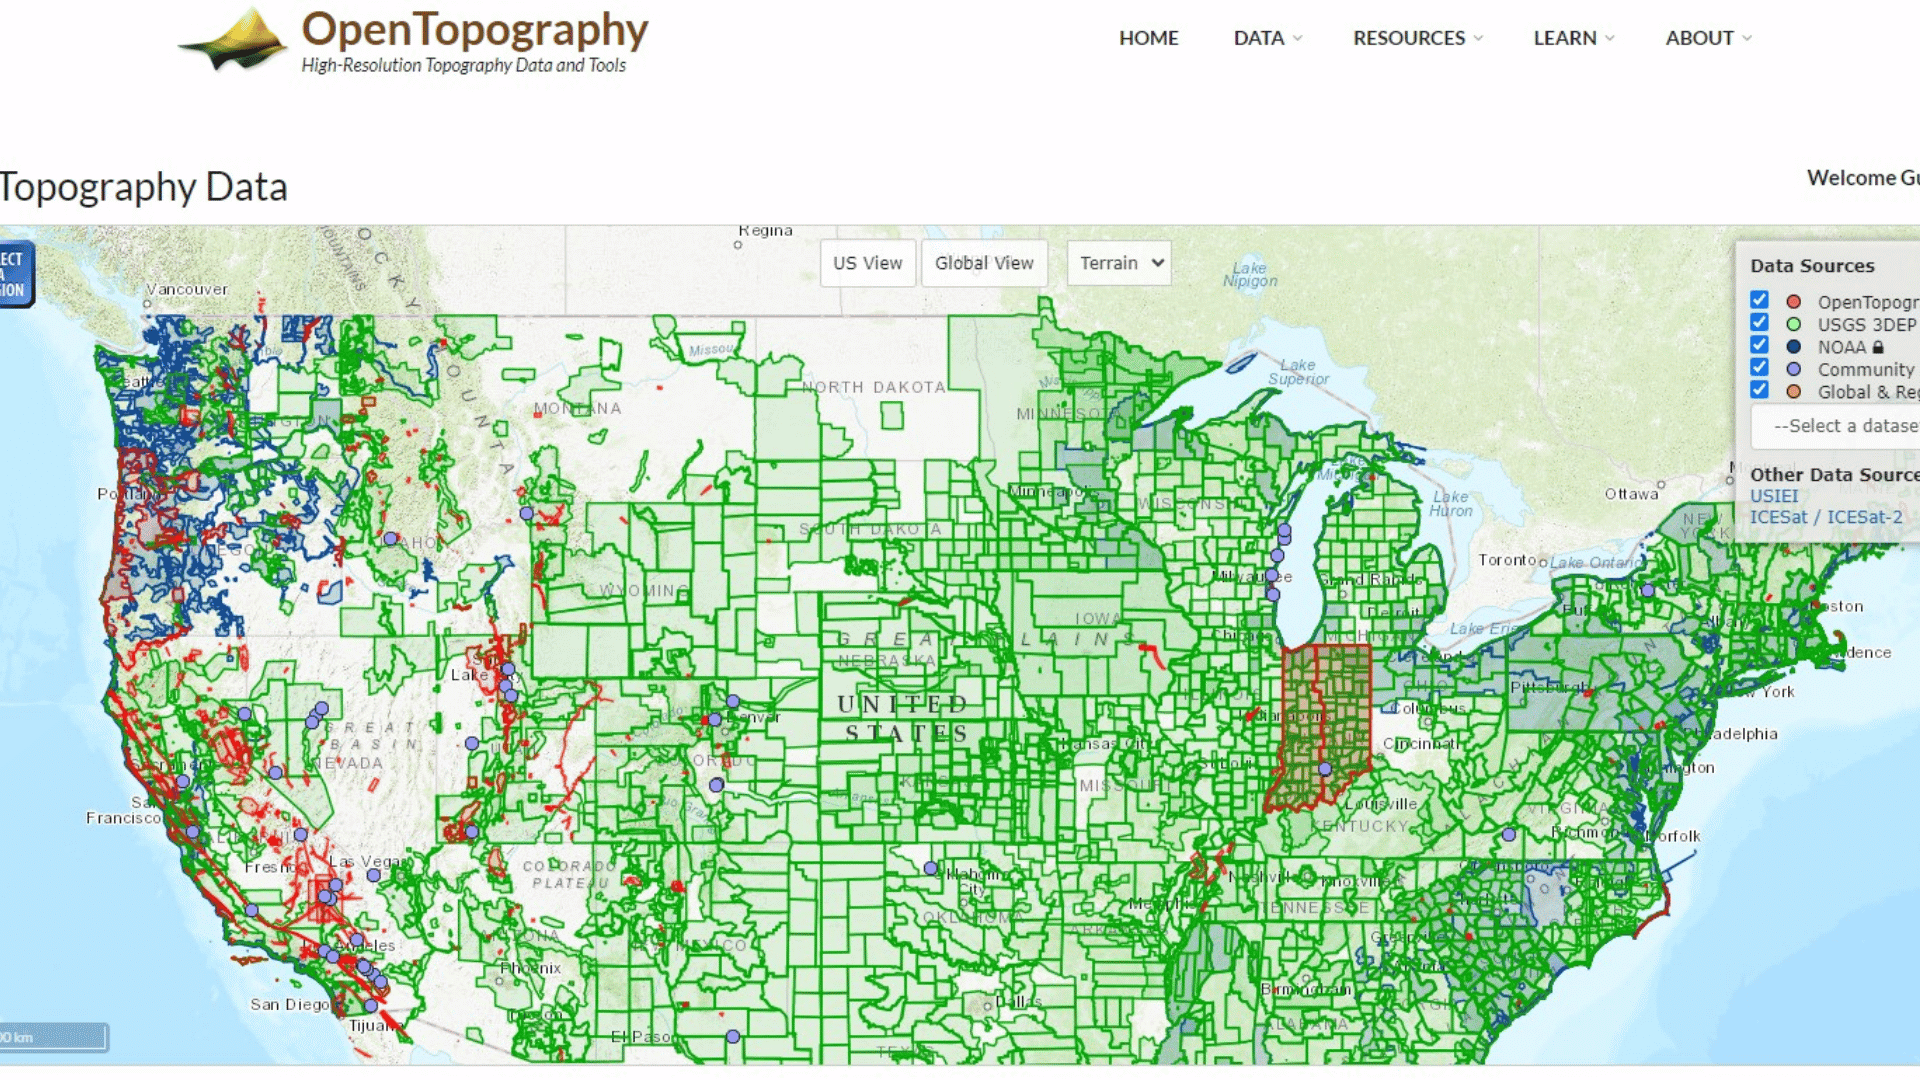
Task: Click the lock icon beside NOAA
Action: [x=1878, y=347]
